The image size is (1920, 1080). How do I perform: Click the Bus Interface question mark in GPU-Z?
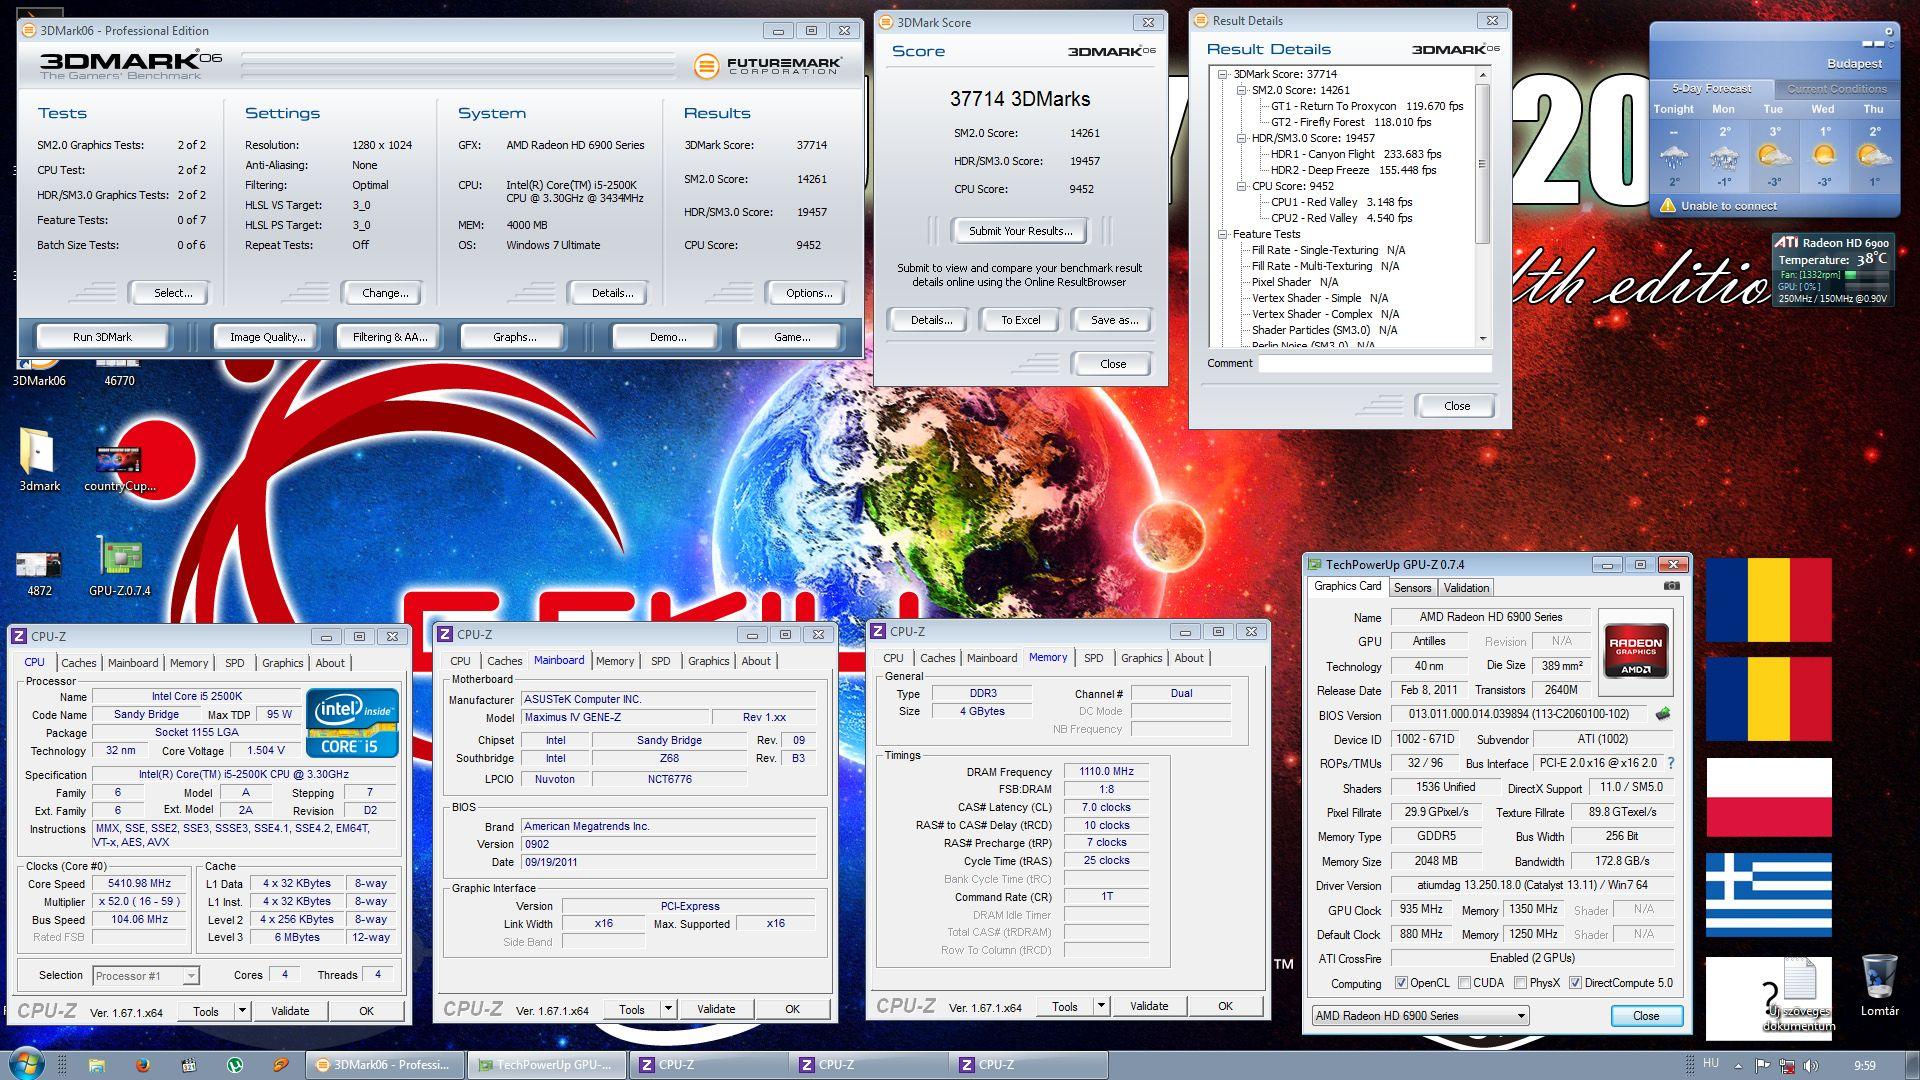(x=1670, y=763)
